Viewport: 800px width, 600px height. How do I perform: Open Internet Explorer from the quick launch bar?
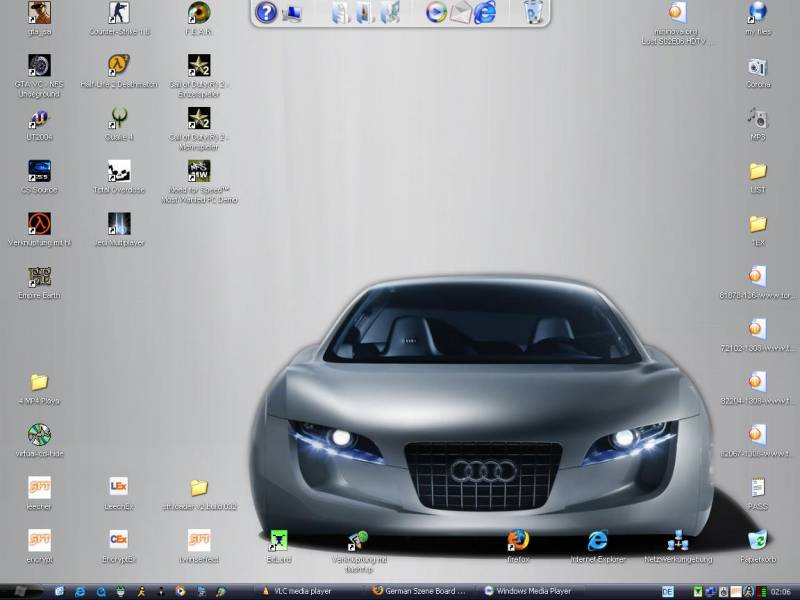pyautogui.click(x=80, y=592)
